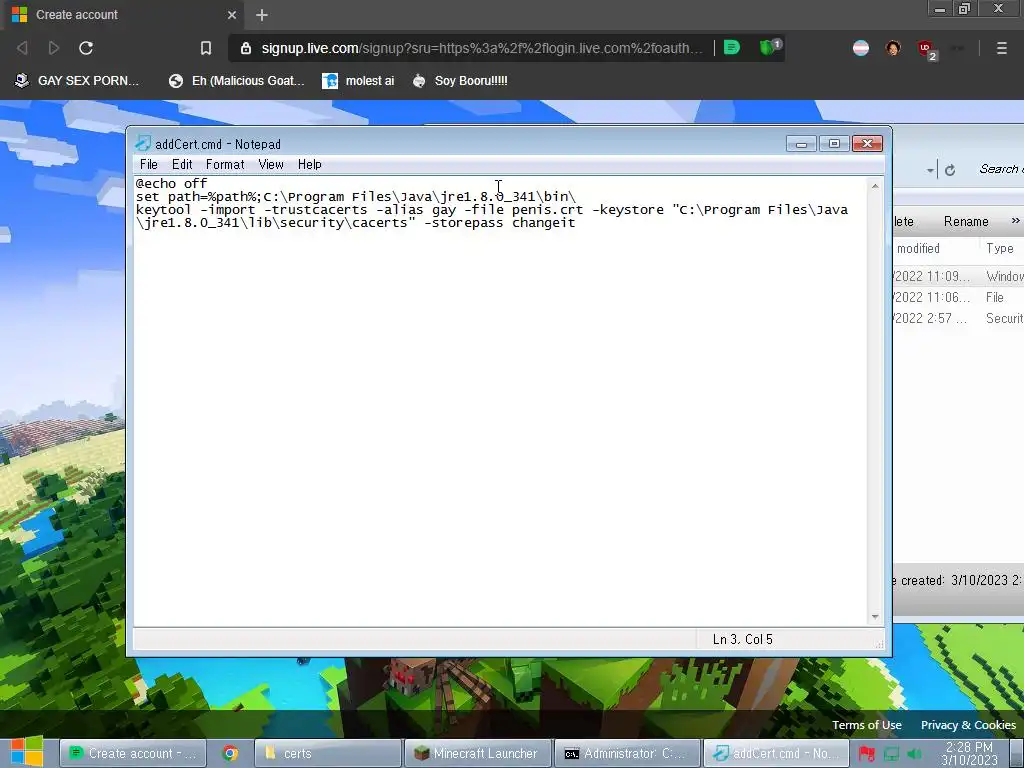
Task: Switch to the certs folder taskbar item
Action: pyautogui.click(x=327, y=753)
